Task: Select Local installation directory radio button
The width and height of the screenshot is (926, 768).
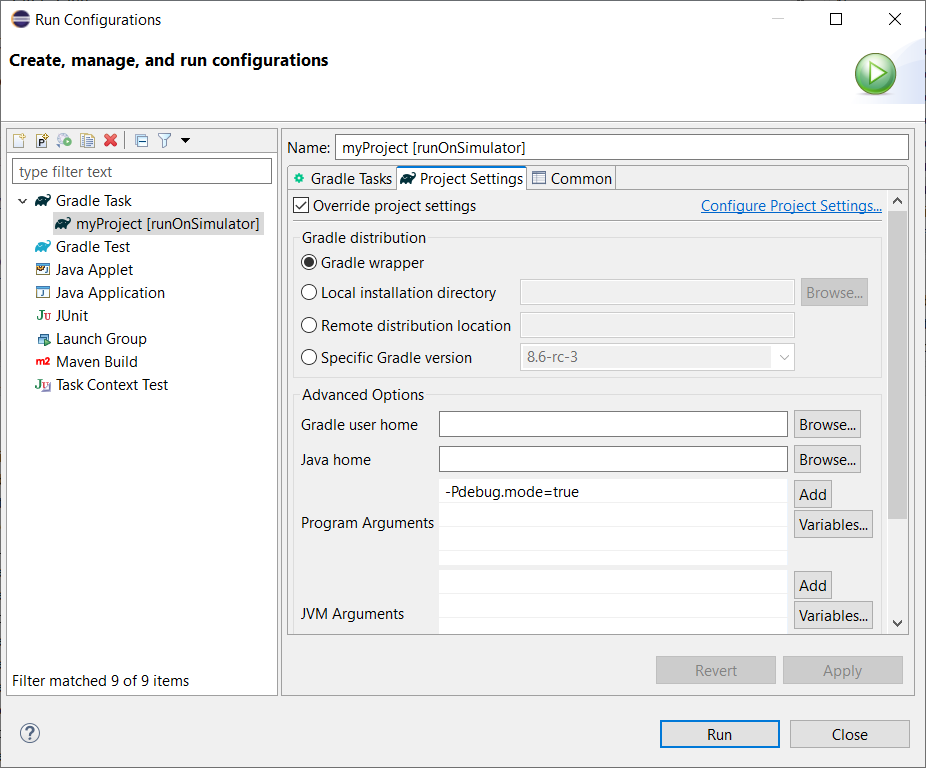Action: [x=309, y=293]
